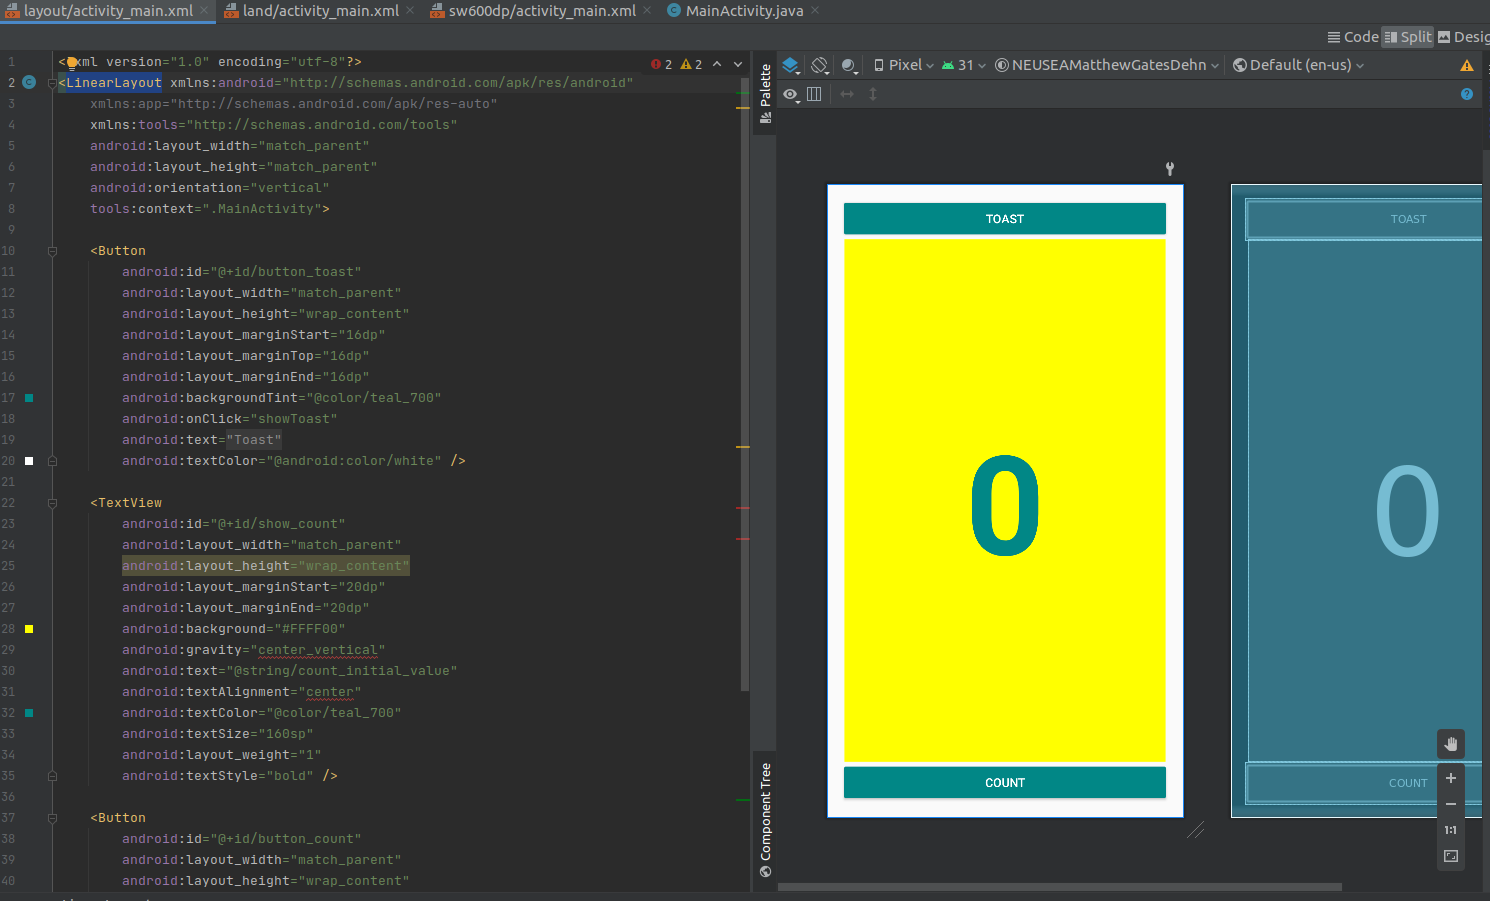Click the white color swatch on line 20

click(x=29, y=461)
